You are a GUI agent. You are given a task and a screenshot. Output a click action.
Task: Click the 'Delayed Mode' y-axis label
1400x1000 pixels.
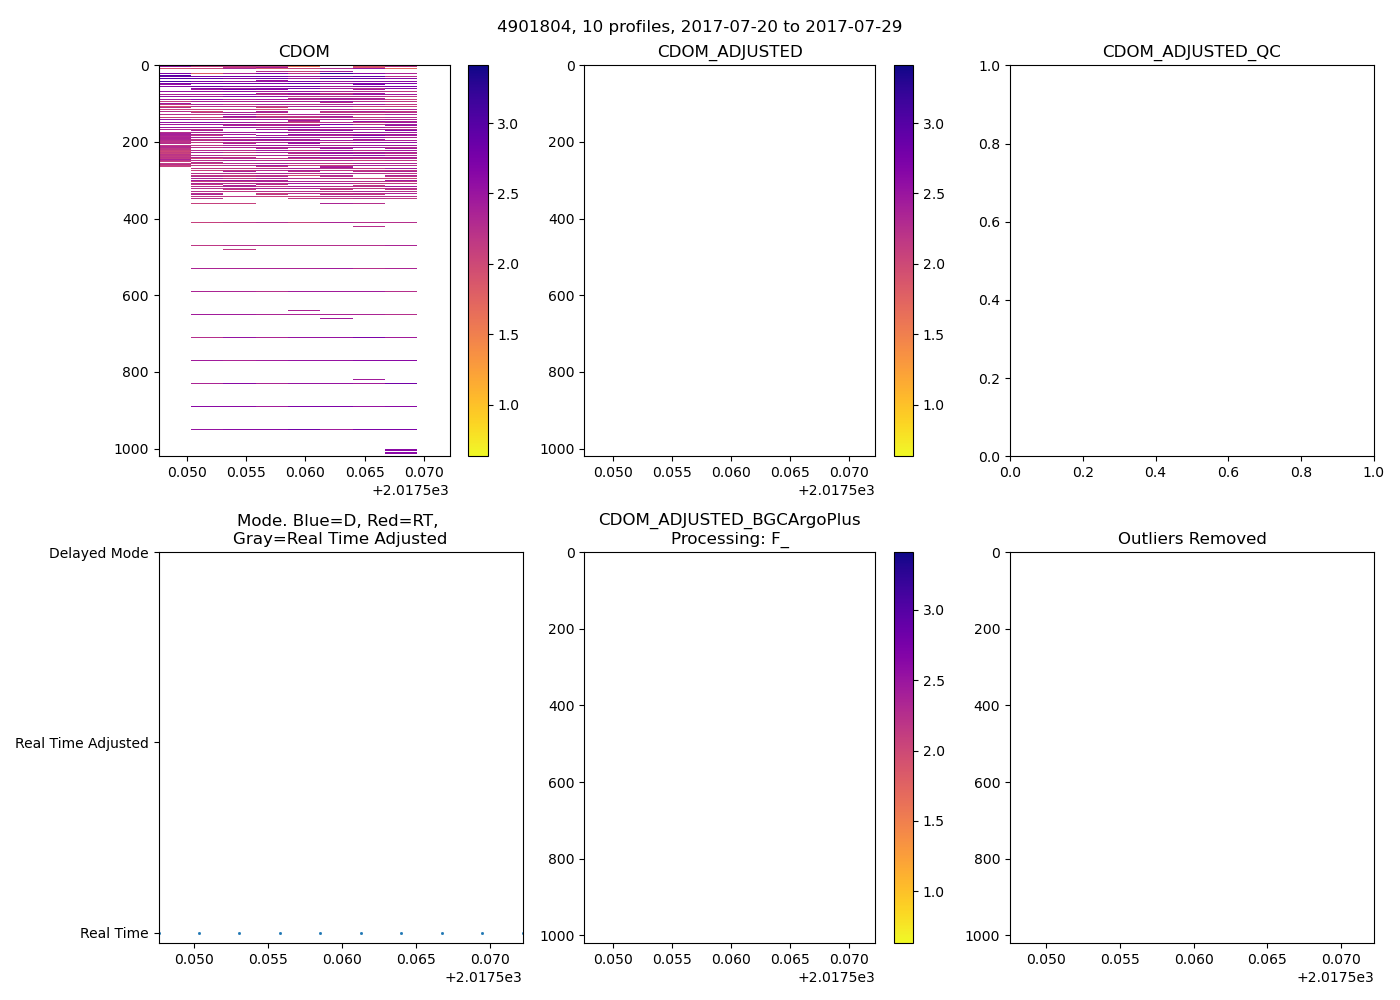click(x=98, y=553)
